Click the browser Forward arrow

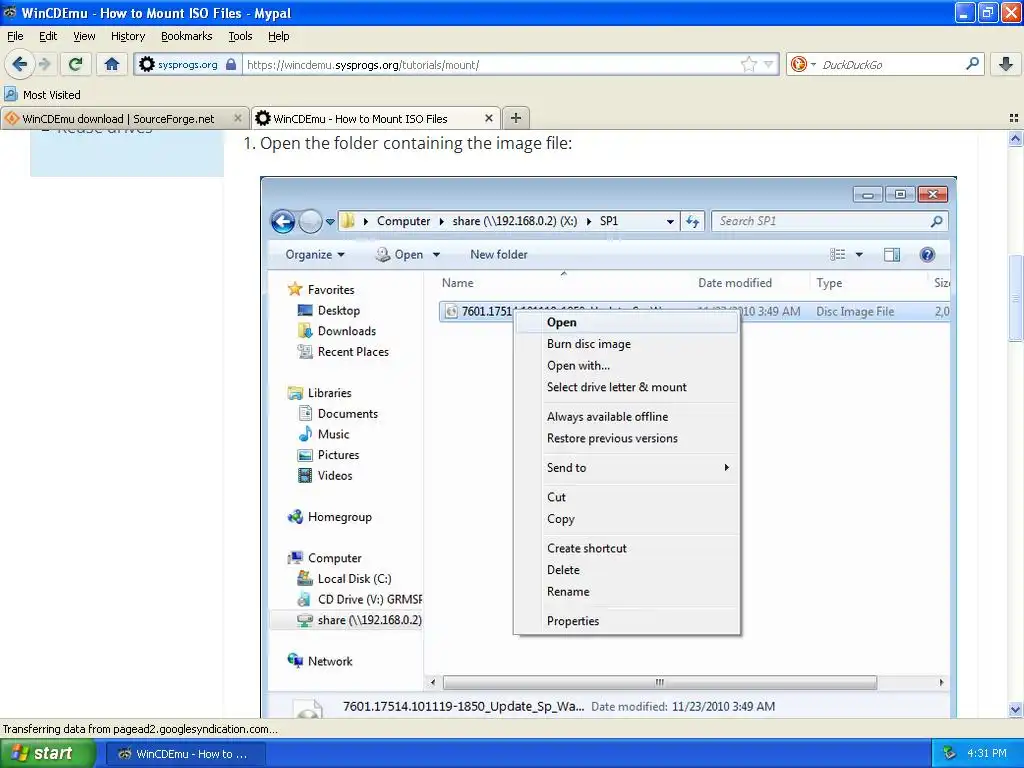pos(44,64)
